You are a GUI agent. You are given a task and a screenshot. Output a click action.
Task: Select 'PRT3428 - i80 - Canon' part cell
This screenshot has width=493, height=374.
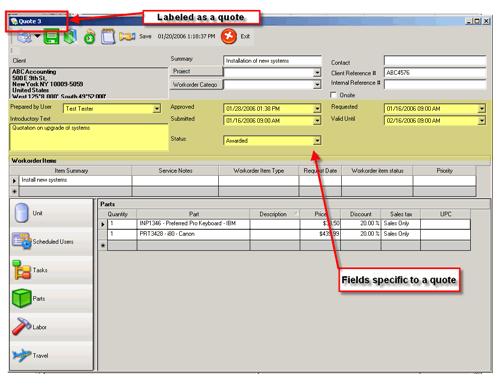193,234
